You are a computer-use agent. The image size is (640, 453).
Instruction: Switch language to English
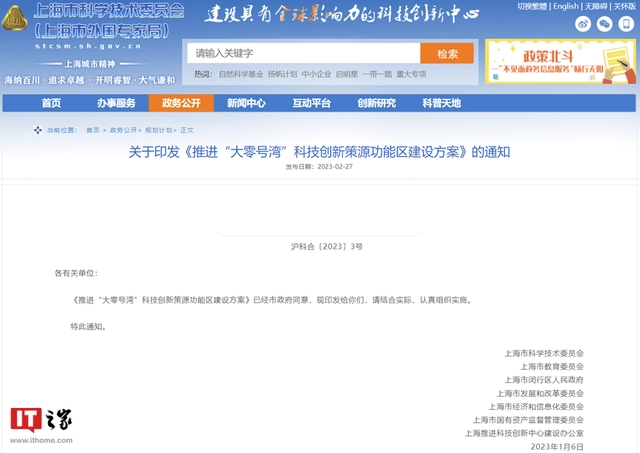click(x=565, y=6)
